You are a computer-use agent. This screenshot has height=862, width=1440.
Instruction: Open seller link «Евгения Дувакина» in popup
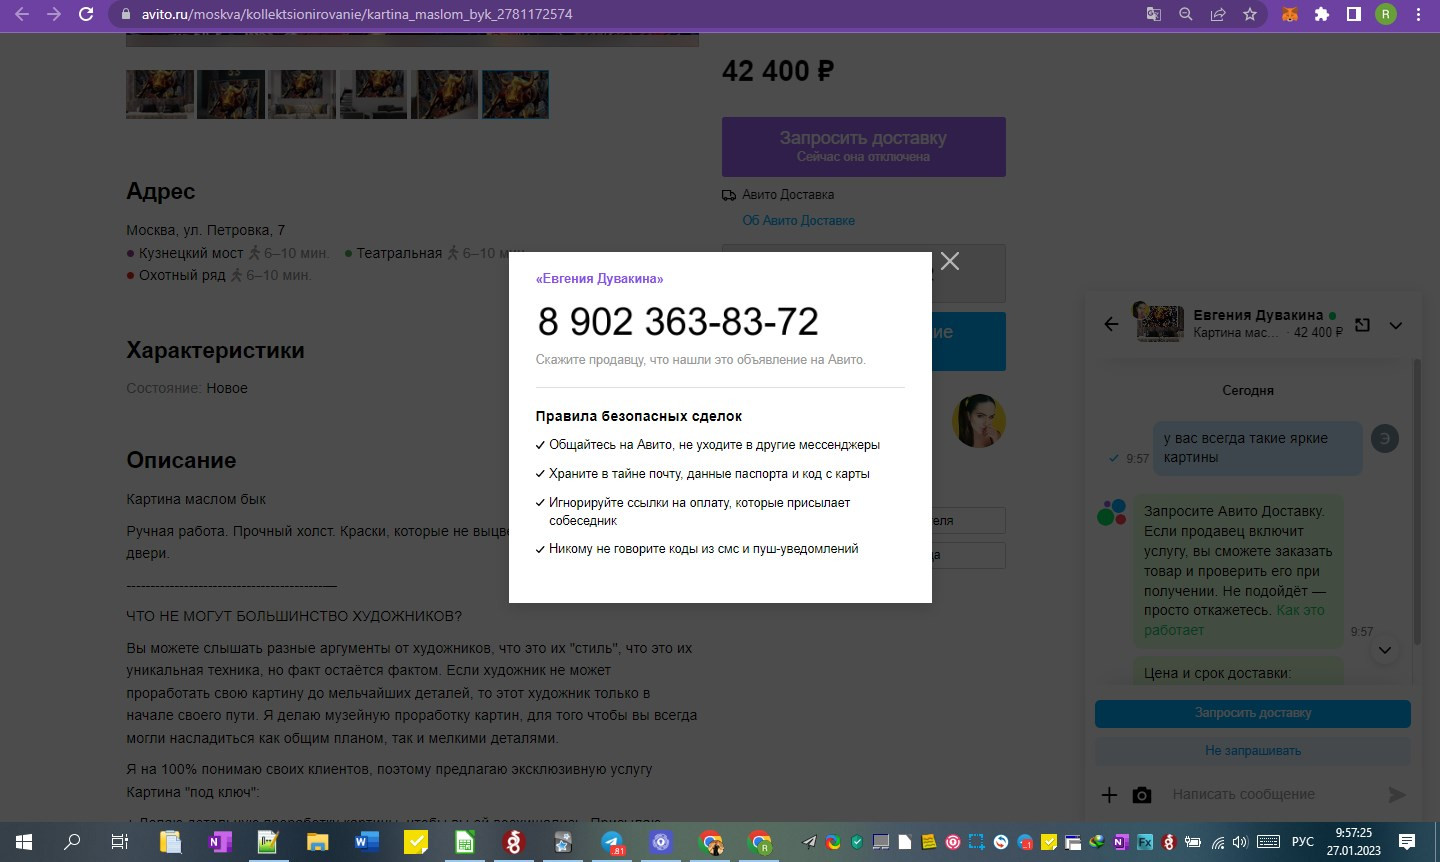click(599, 279)
